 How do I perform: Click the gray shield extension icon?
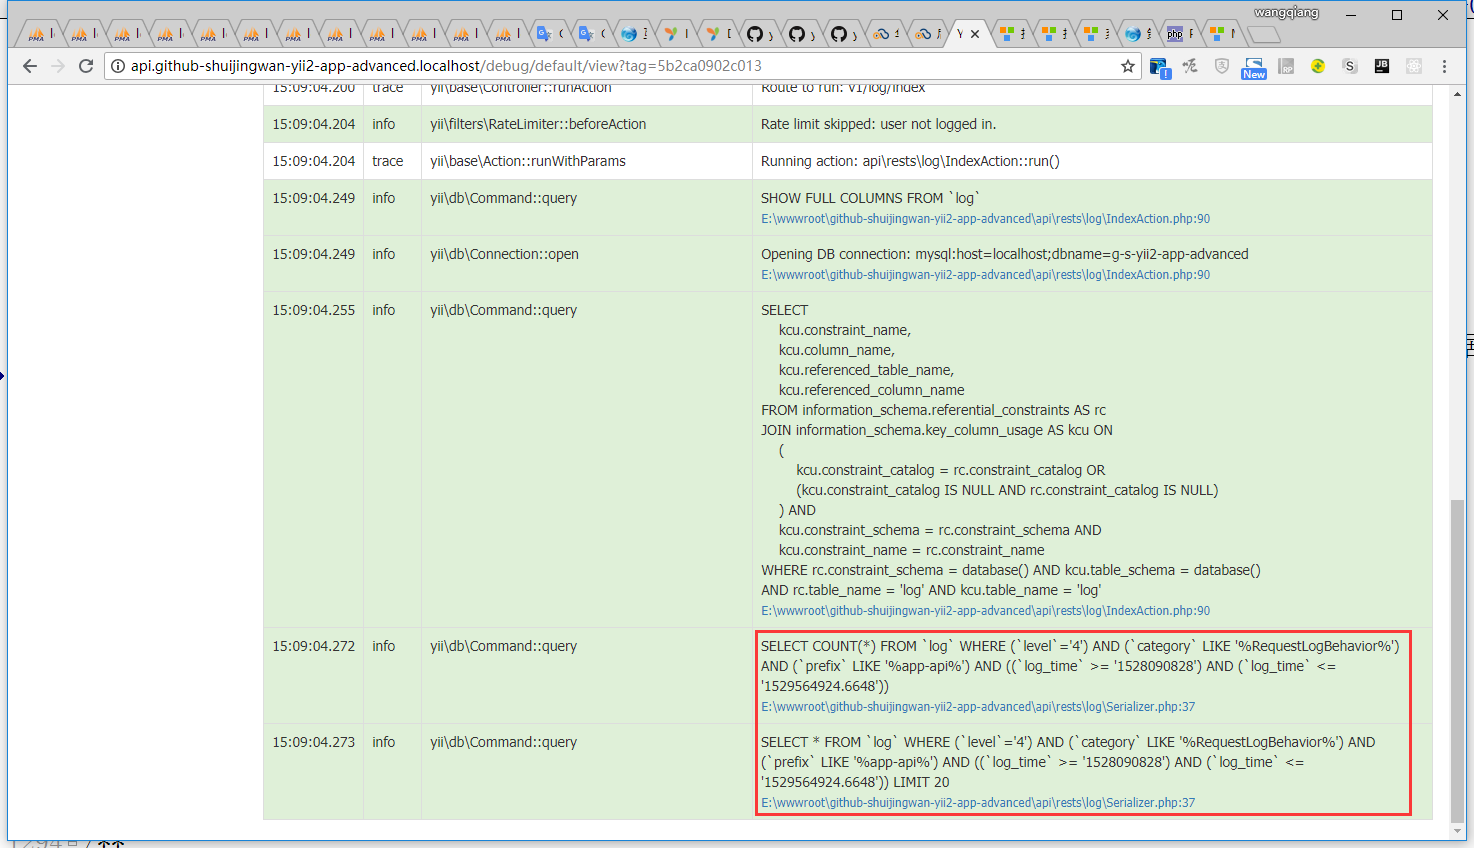[1222, 66]
